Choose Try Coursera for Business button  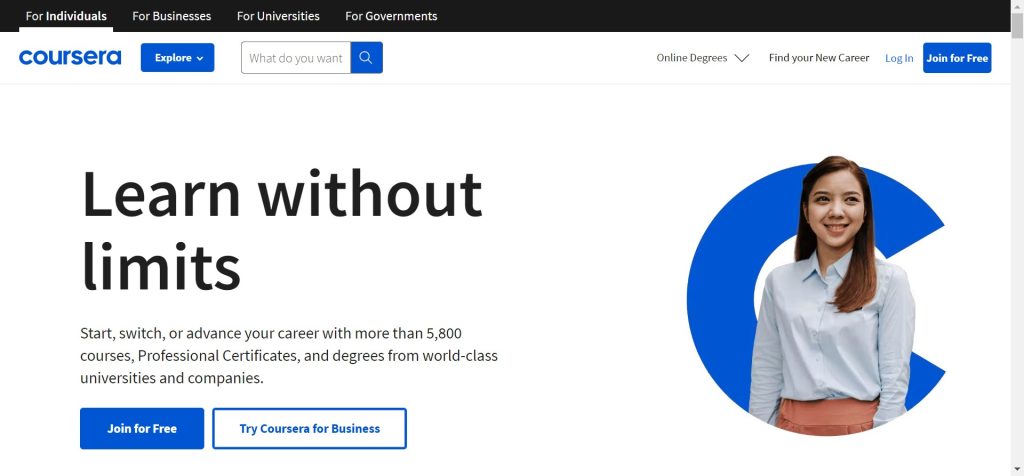click(x=310, y=429)
